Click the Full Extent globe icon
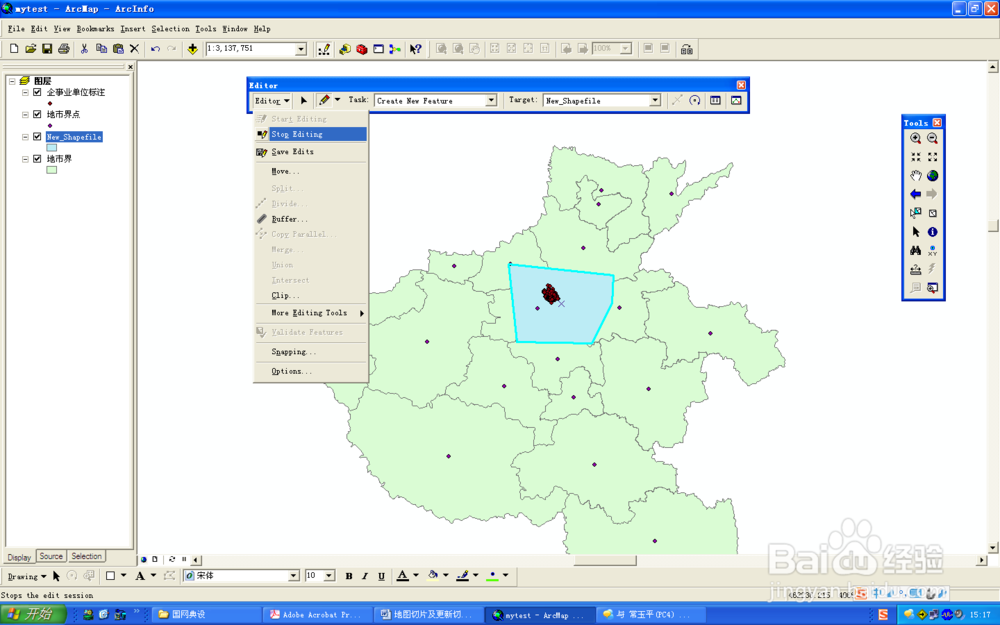This screenshot has height=625, width=1000. (x=932, y=175)
